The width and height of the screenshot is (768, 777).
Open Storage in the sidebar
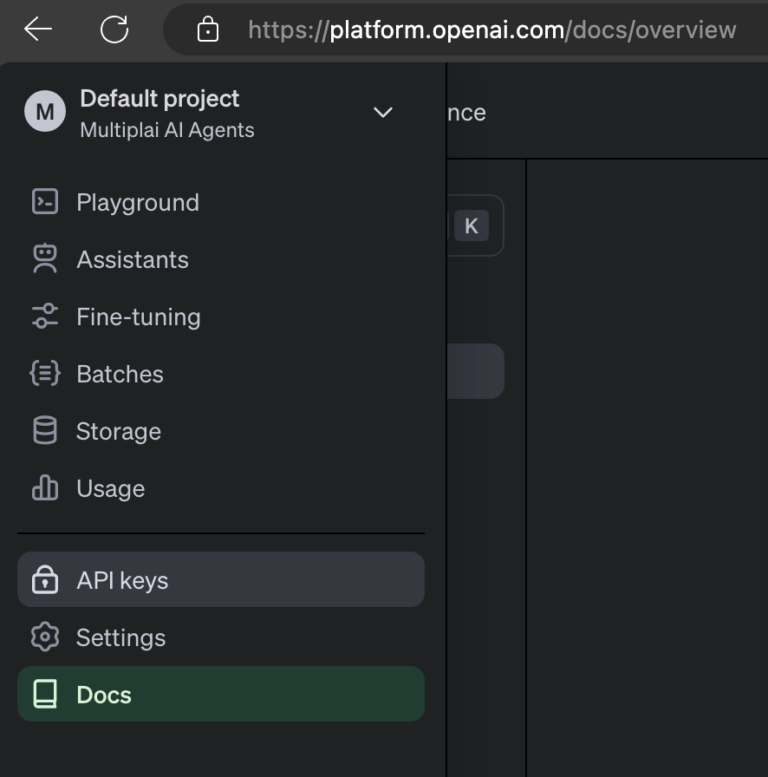pyautogui.click(x=221, y=431)
